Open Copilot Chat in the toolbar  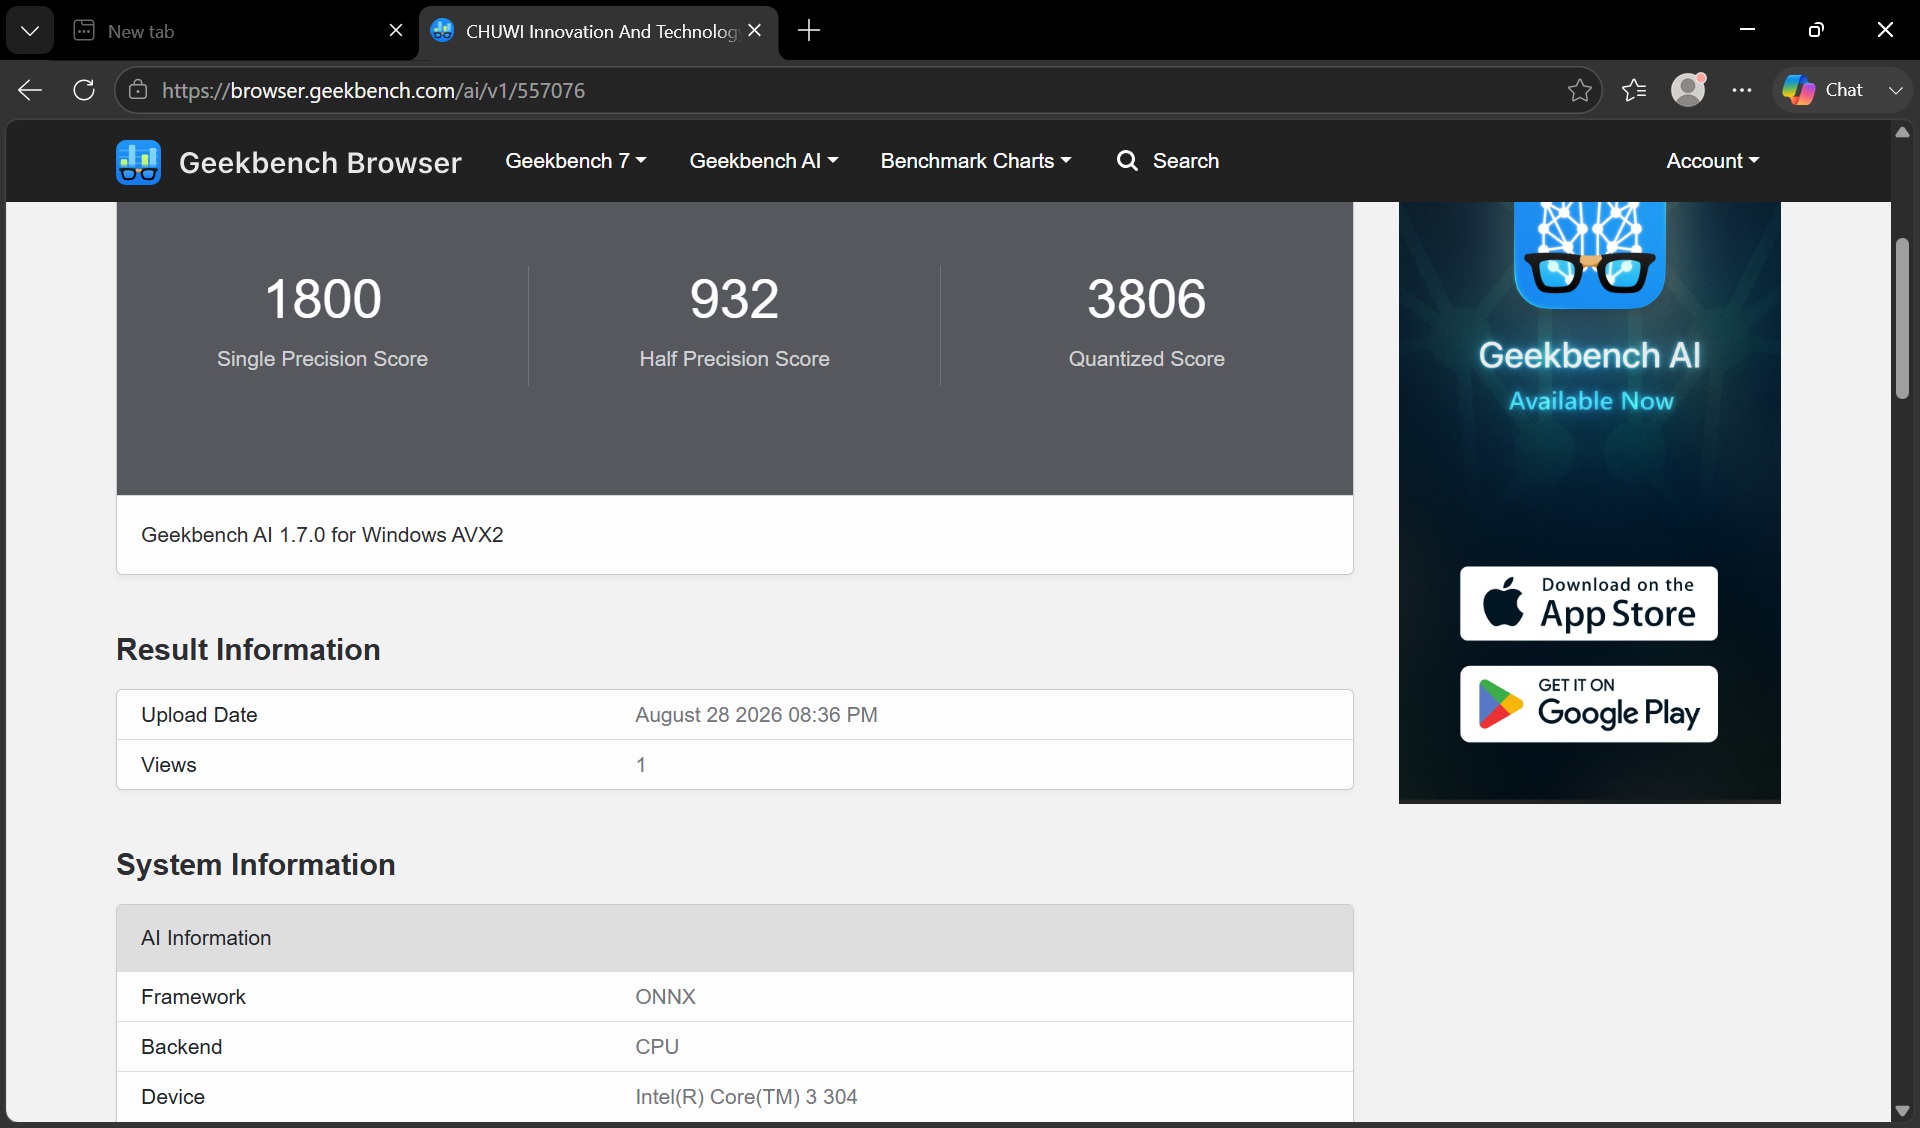1823,90
